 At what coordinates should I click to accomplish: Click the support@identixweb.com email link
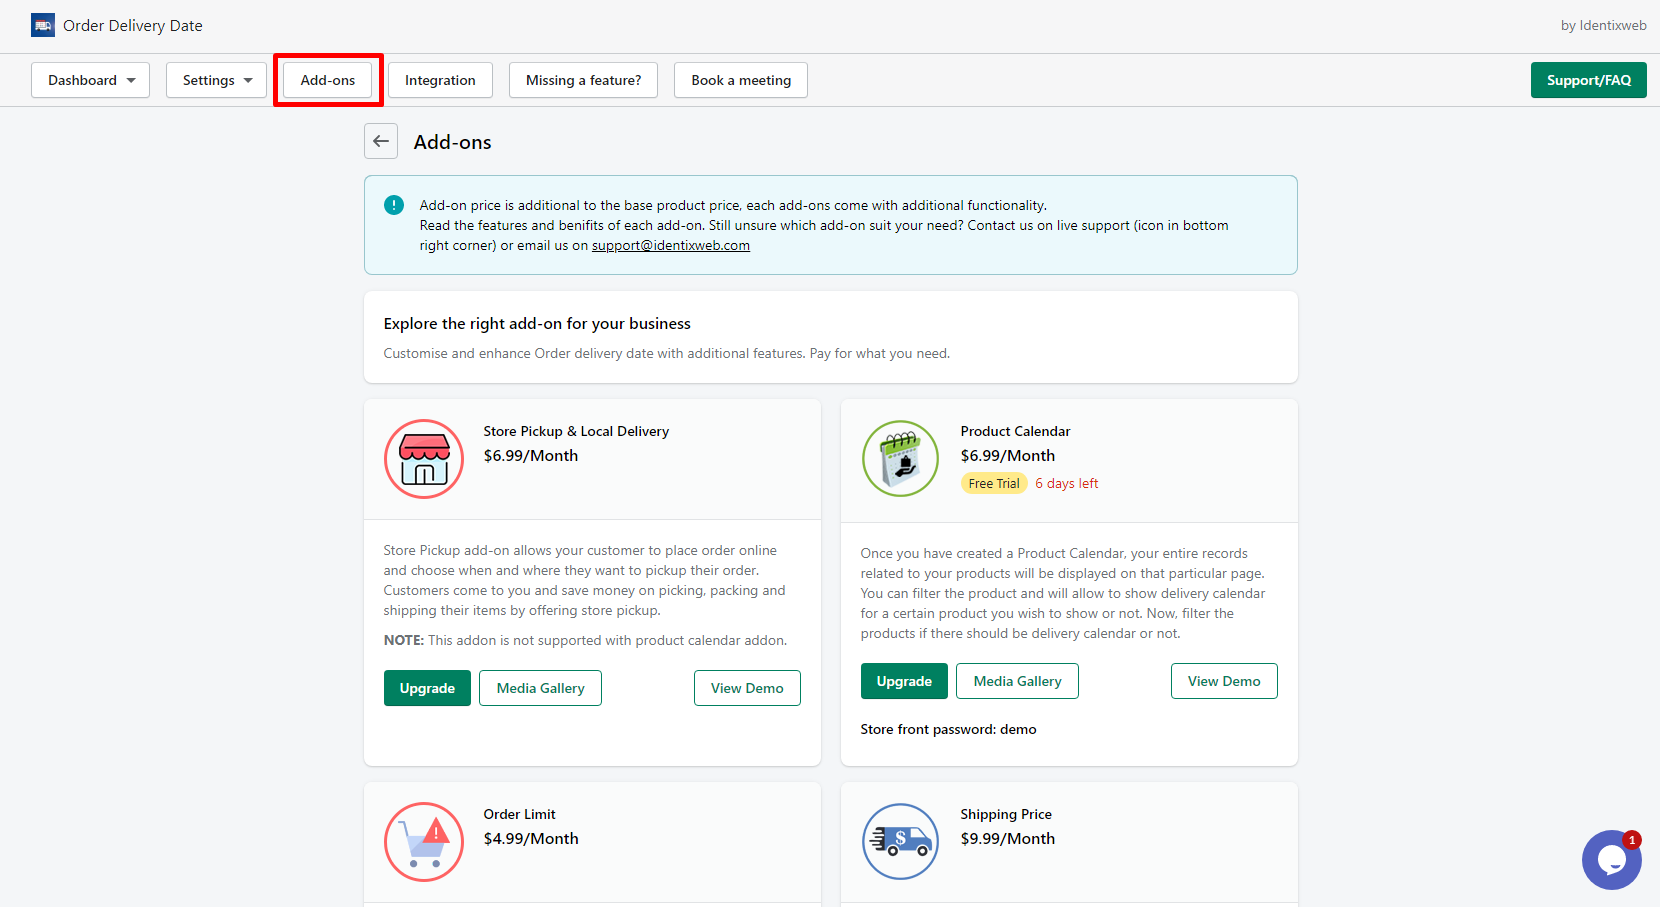[x=670, y=246]
